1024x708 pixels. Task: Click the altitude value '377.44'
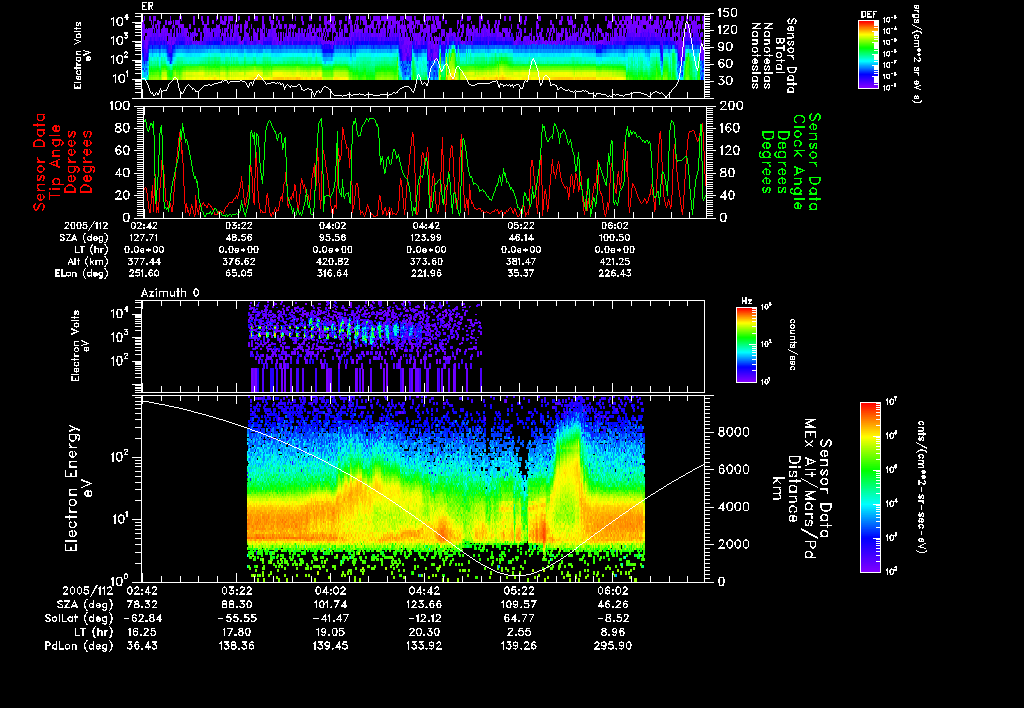tap(144, 262)
